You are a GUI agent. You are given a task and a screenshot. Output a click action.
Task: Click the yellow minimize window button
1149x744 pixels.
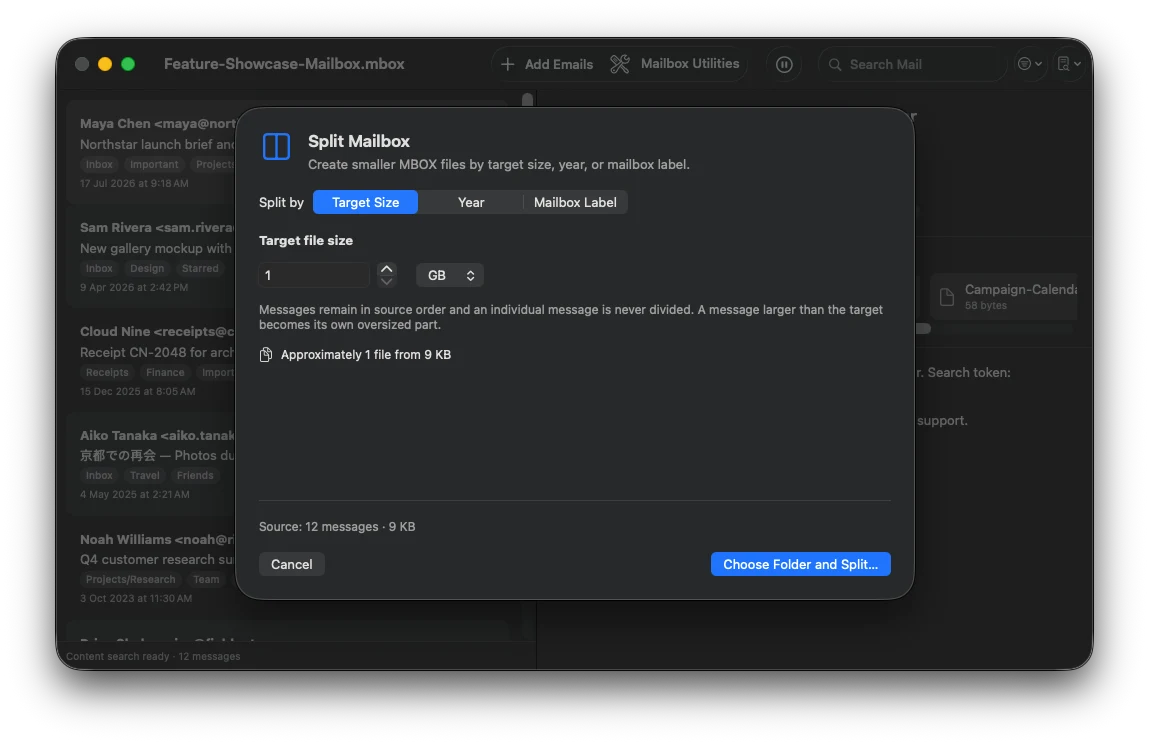(x=105, y=65)
